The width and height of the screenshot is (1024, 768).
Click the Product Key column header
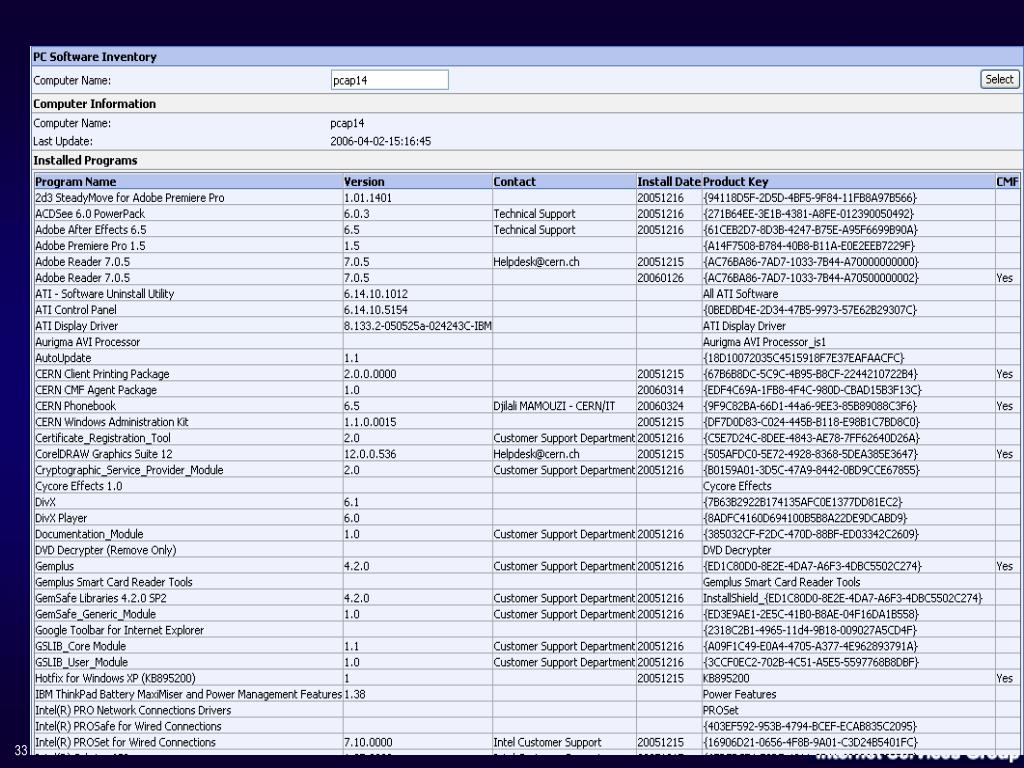(735, 182)
